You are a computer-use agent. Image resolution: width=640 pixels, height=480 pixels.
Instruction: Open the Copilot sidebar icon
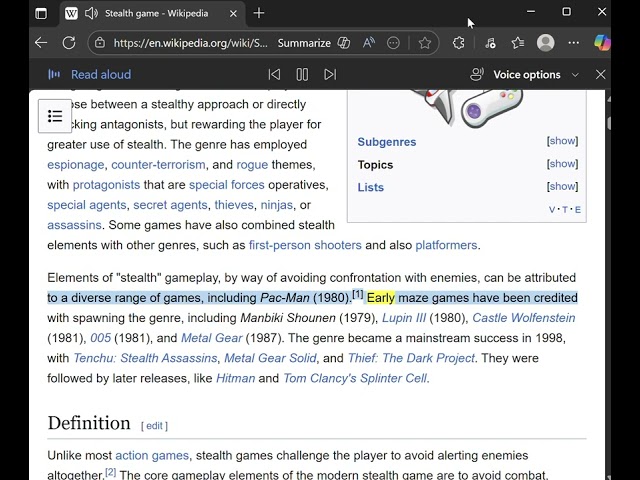pyautogui.click(x=602, y=43)
